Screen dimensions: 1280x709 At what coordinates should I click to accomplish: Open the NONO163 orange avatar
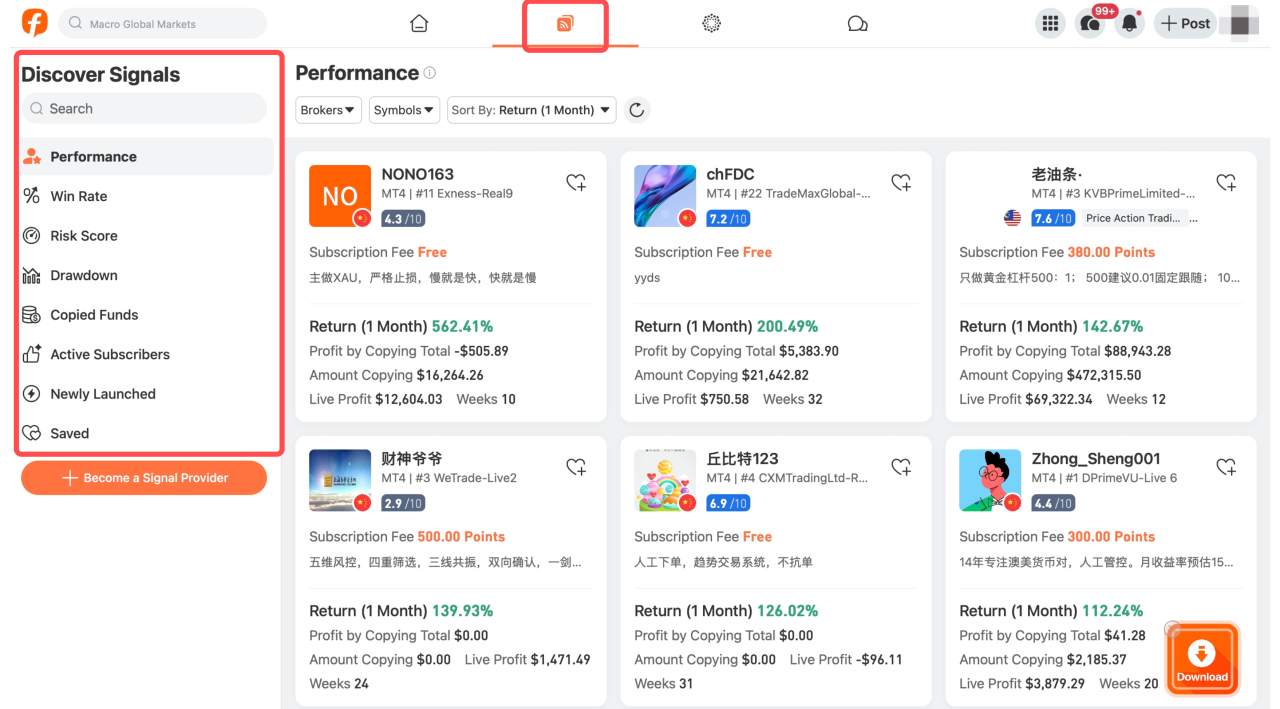(x=340, y=196)
